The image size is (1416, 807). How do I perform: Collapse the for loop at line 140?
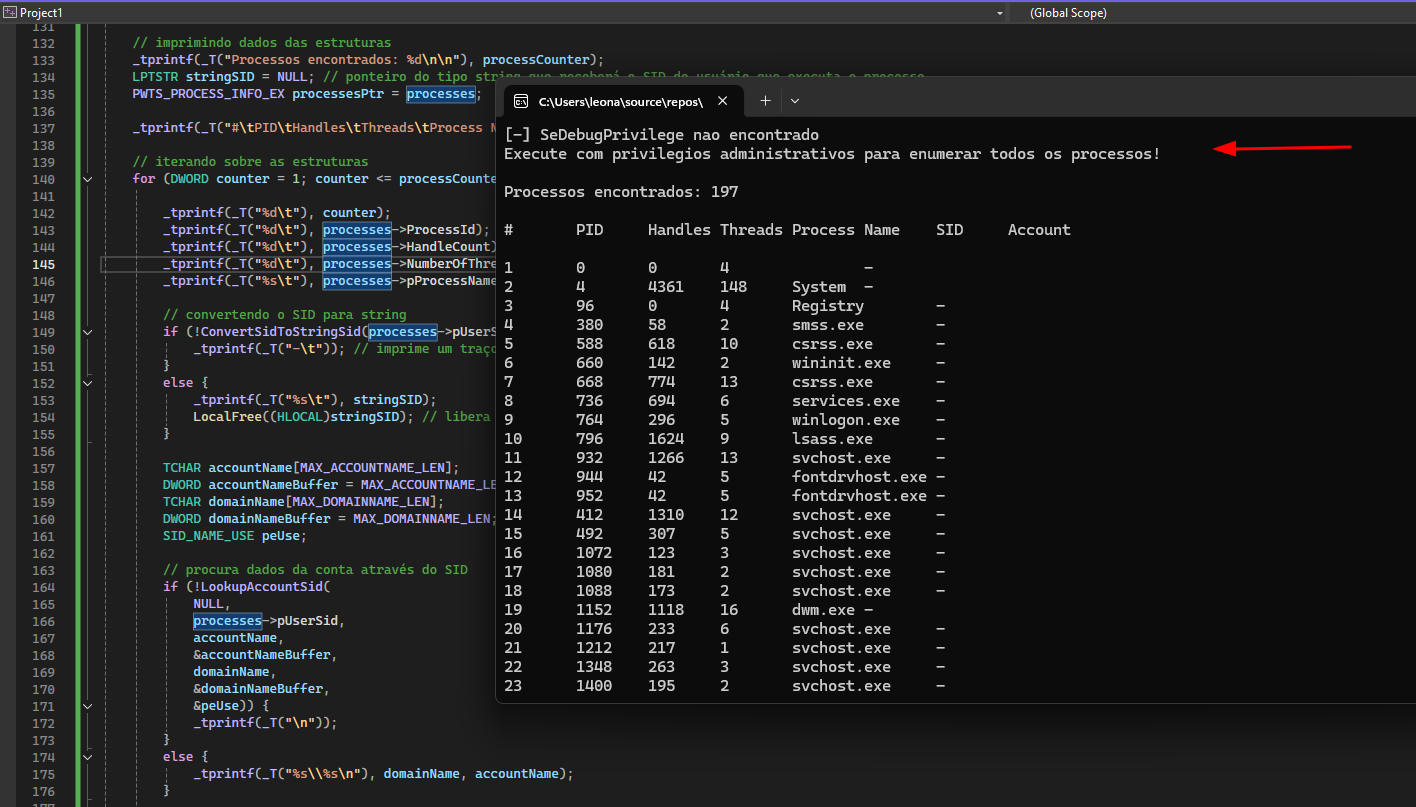coord(88,179)
